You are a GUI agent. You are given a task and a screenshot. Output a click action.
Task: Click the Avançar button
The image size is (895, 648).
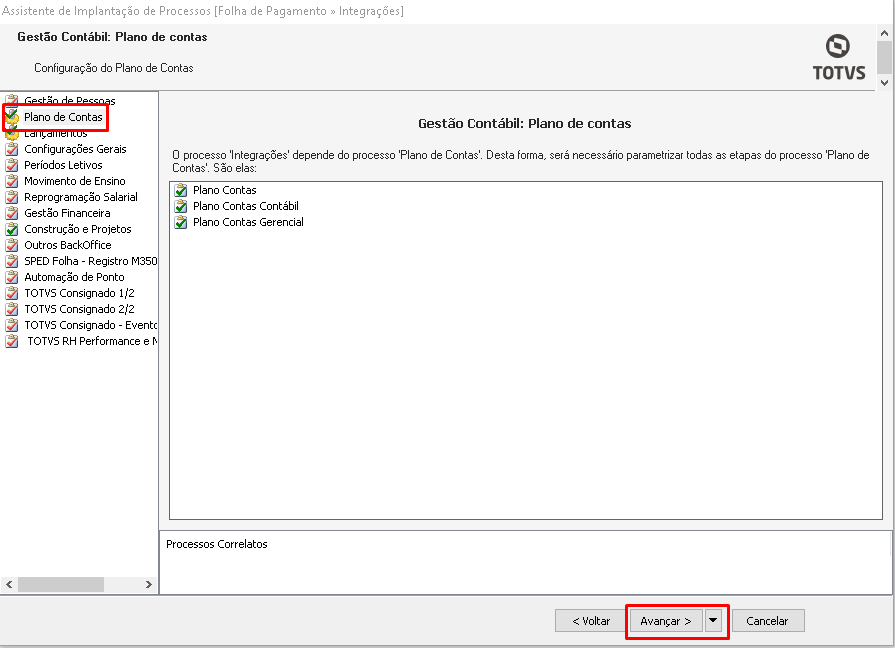666,621
